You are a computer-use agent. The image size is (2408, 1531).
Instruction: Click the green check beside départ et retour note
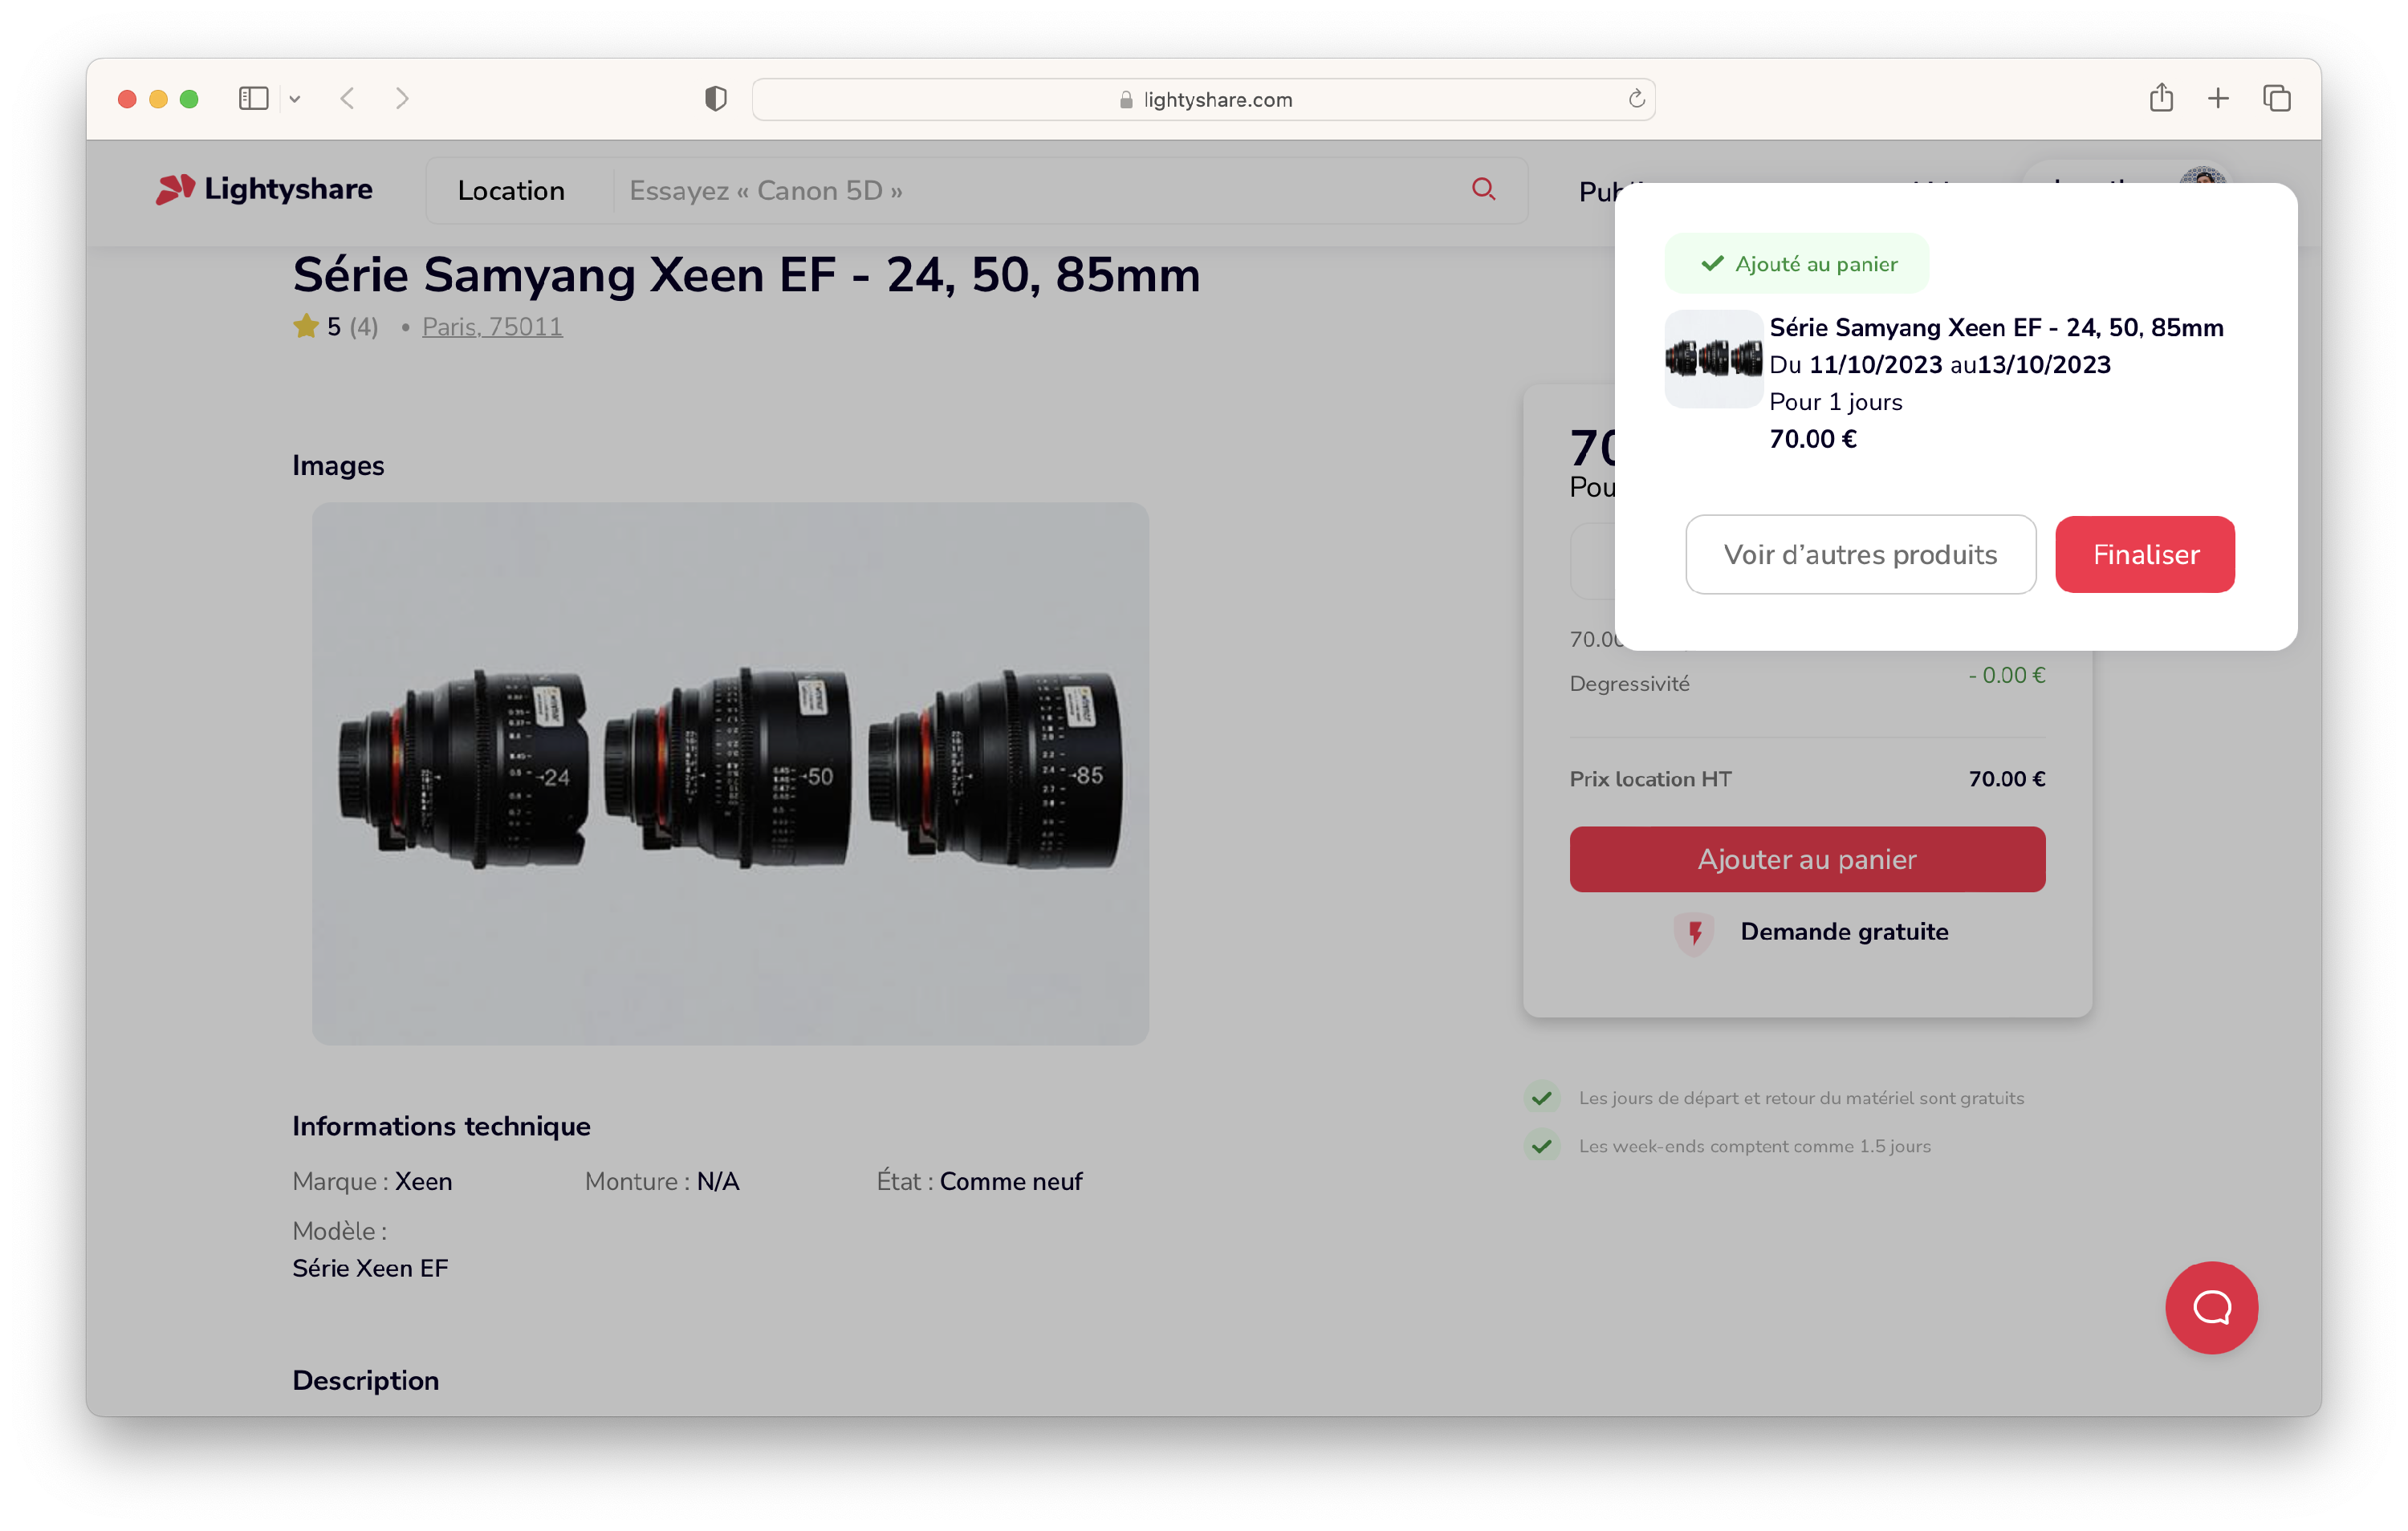click(1542, 1098)
